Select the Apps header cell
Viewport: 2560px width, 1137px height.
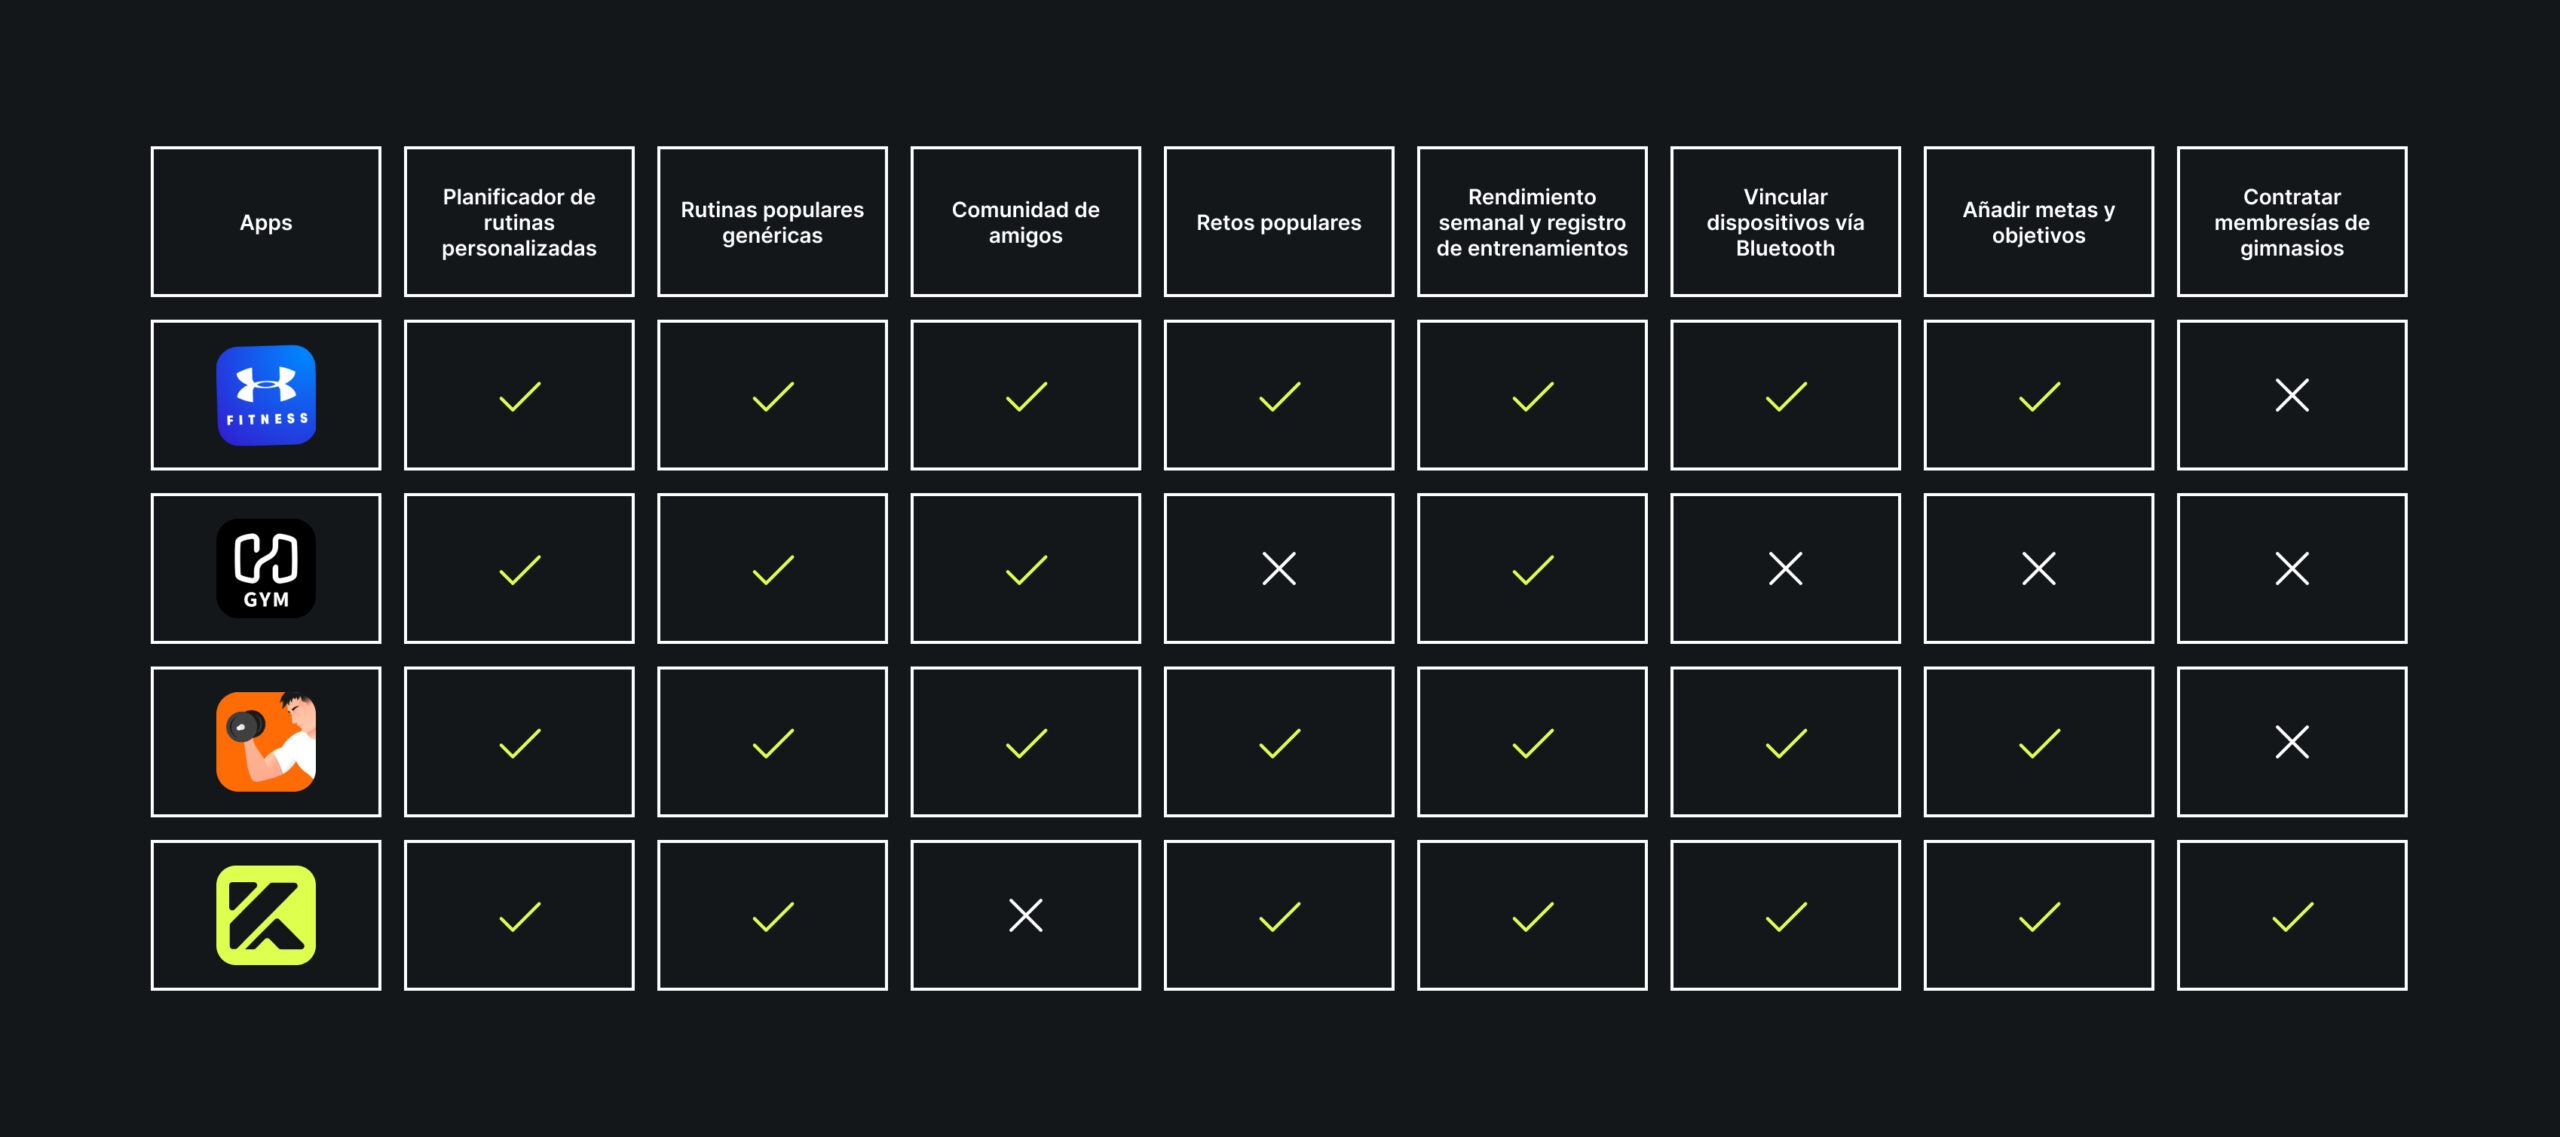point(266,222)
